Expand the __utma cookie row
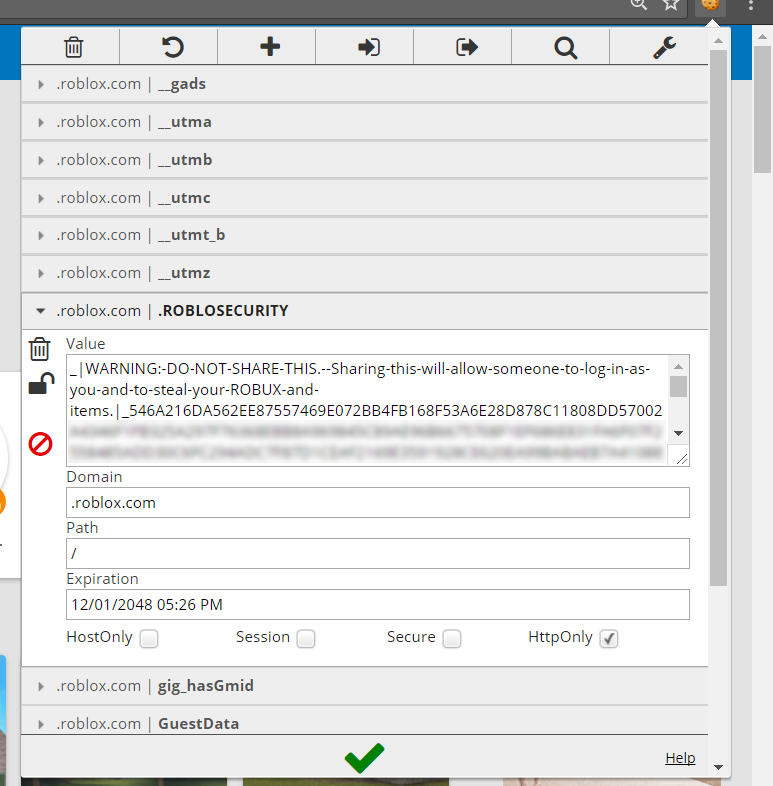Viewport: 773px width, 786px height. [x=364, y=122]
